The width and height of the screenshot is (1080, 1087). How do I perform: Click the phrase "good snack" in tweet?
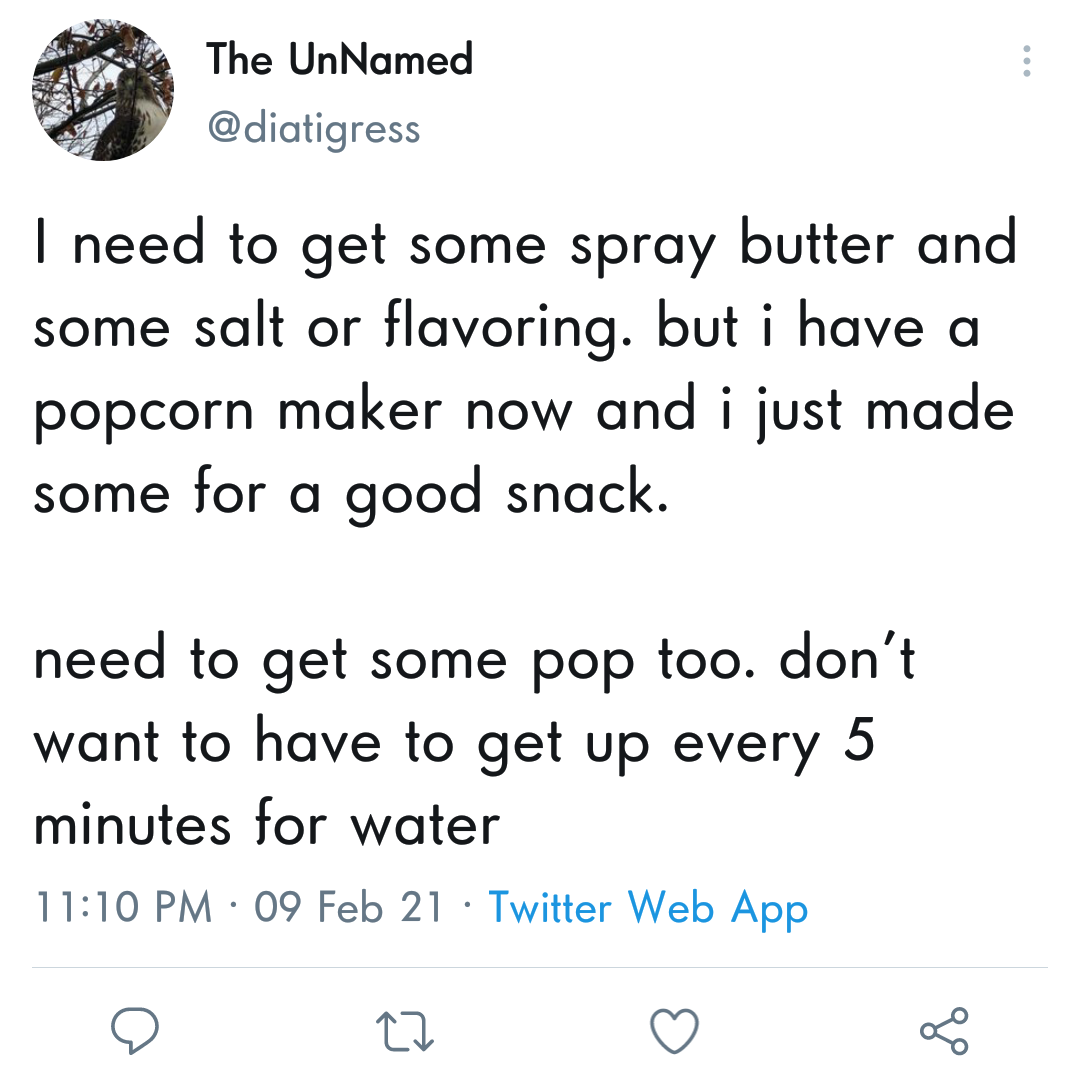507,494
